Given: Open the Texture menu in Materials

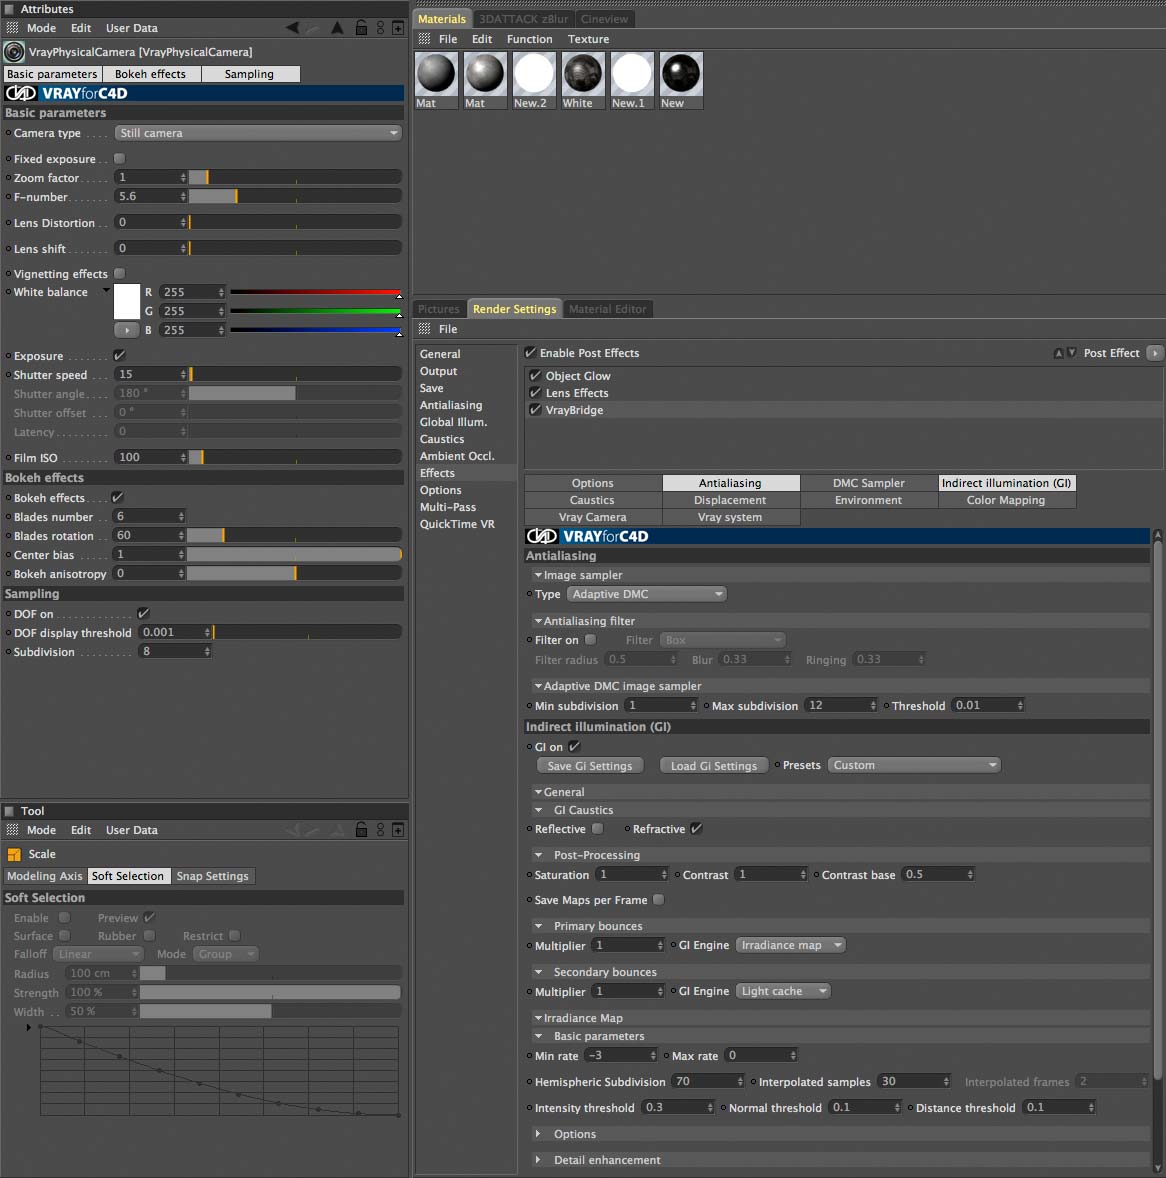Looking at the screenshot, I should click(588, 39).
